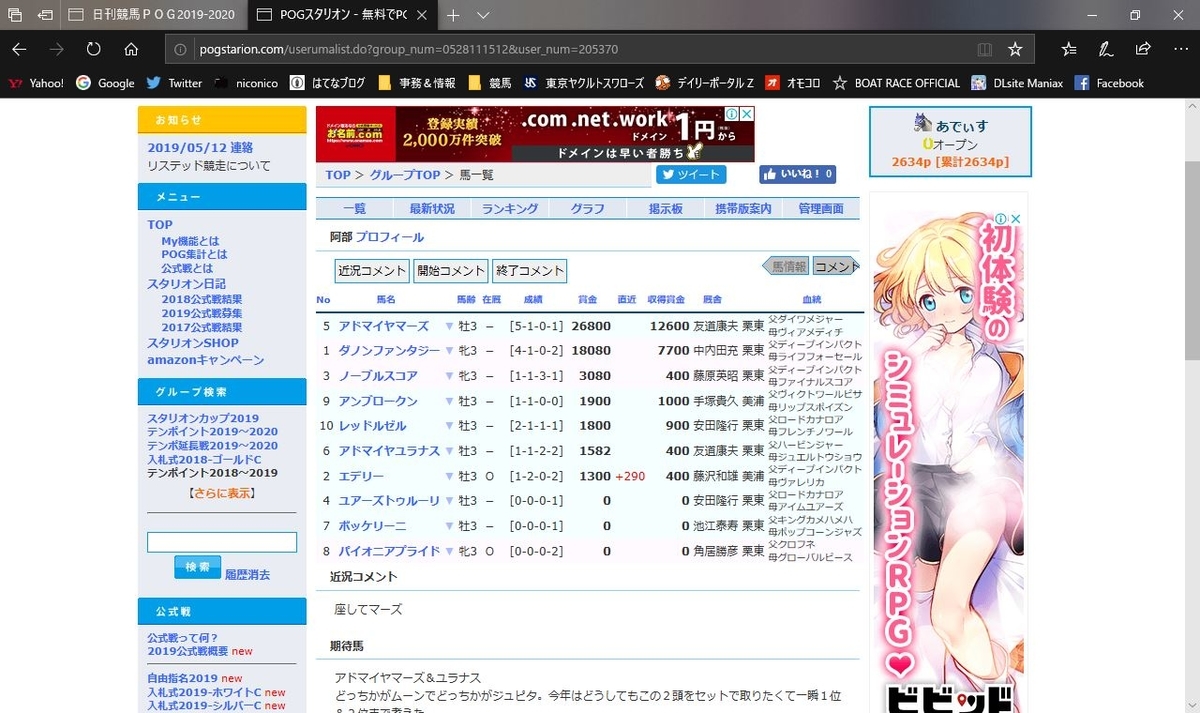Viewport: 1200px width, 713px height.
Task: Open the RPG game advertisement image
Action: tap(949, 452)
